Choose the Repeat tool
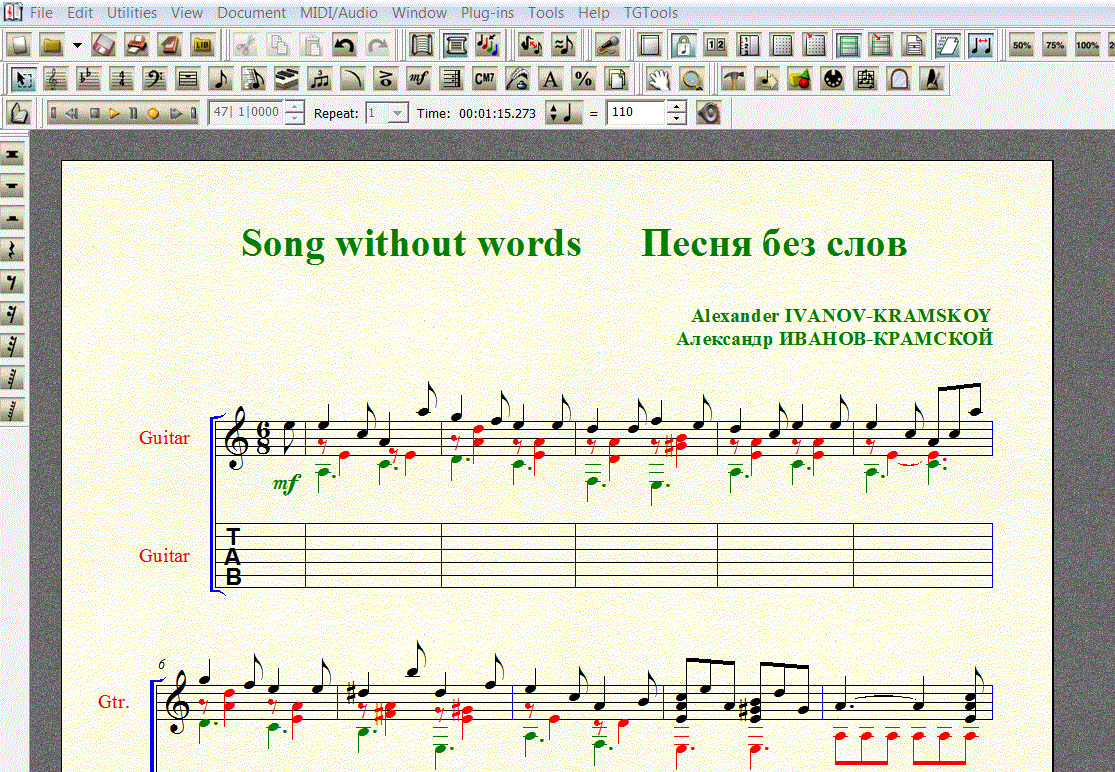The image size is (1115, 772). pyautogui.click(x=452, y=79)
